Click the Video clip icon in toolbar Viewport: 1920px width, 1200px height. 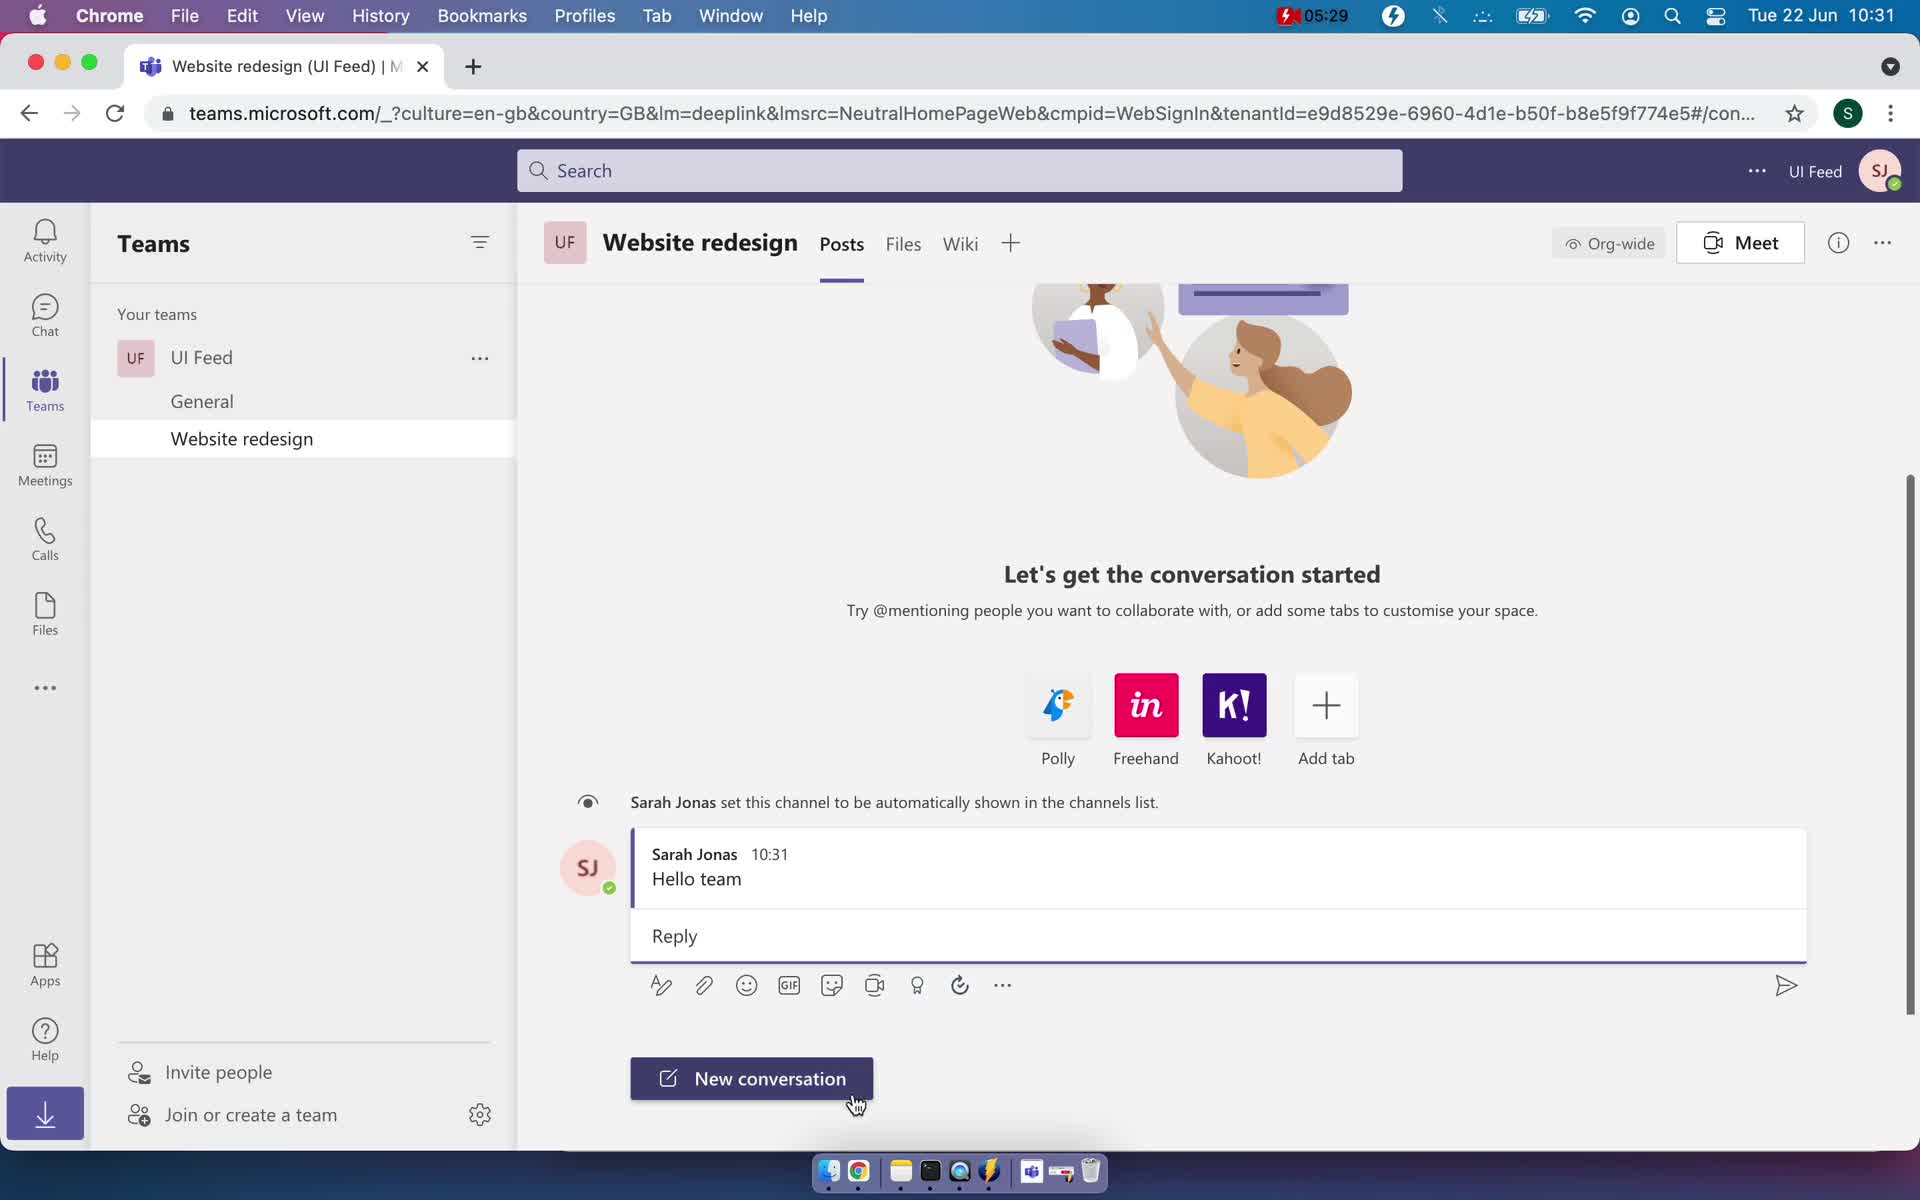tap(874, 984)
